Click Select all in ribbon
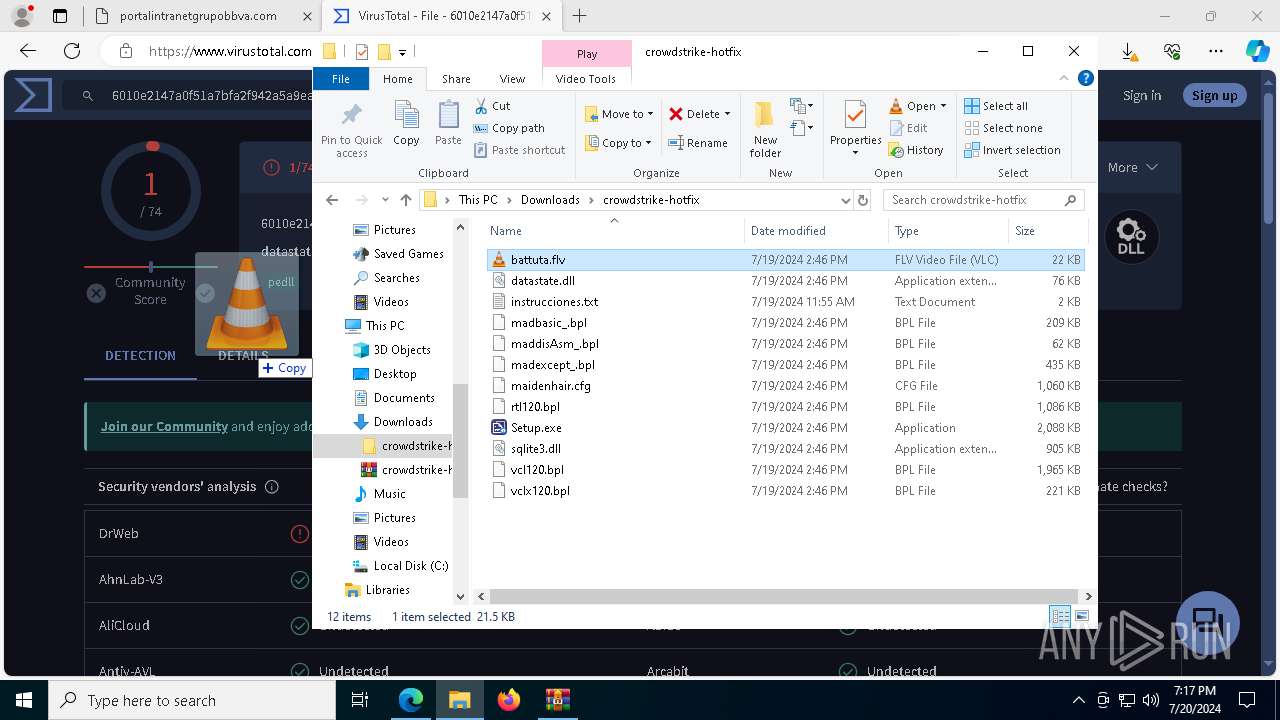The image size is (1280, 720). click(x=995, y=106)
